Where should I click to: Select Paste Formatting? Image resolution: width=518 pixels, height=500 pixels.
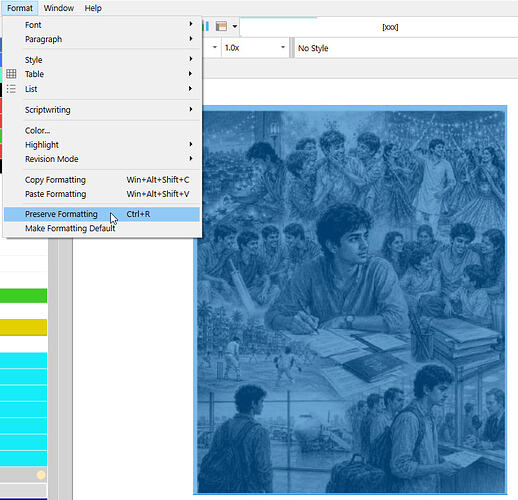(102, 194)
